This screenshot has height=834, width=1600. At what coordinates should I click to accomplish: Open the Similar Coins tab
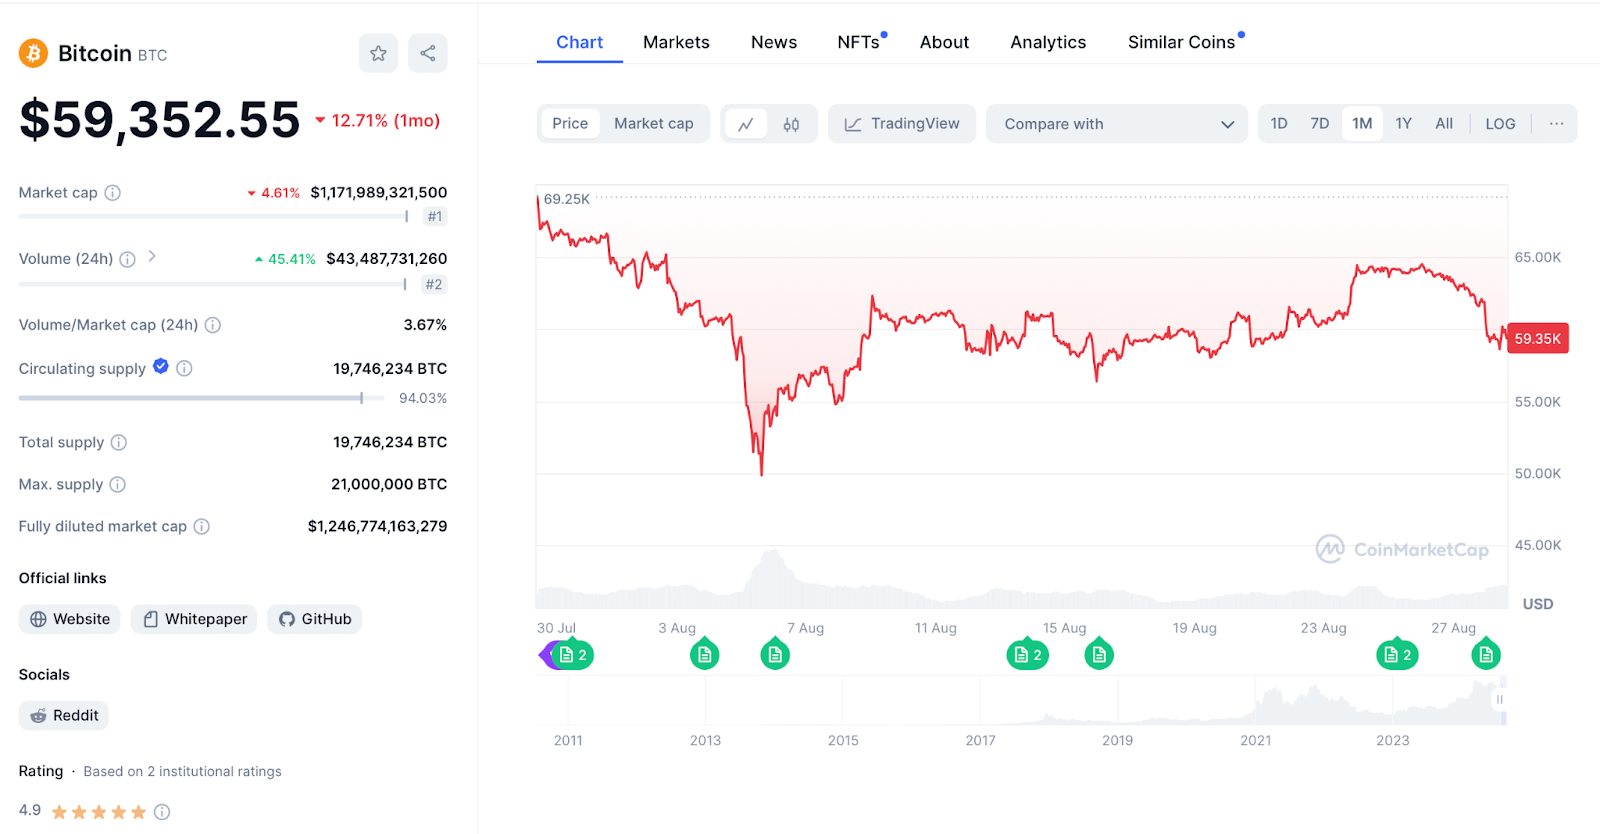point(1184,42)
